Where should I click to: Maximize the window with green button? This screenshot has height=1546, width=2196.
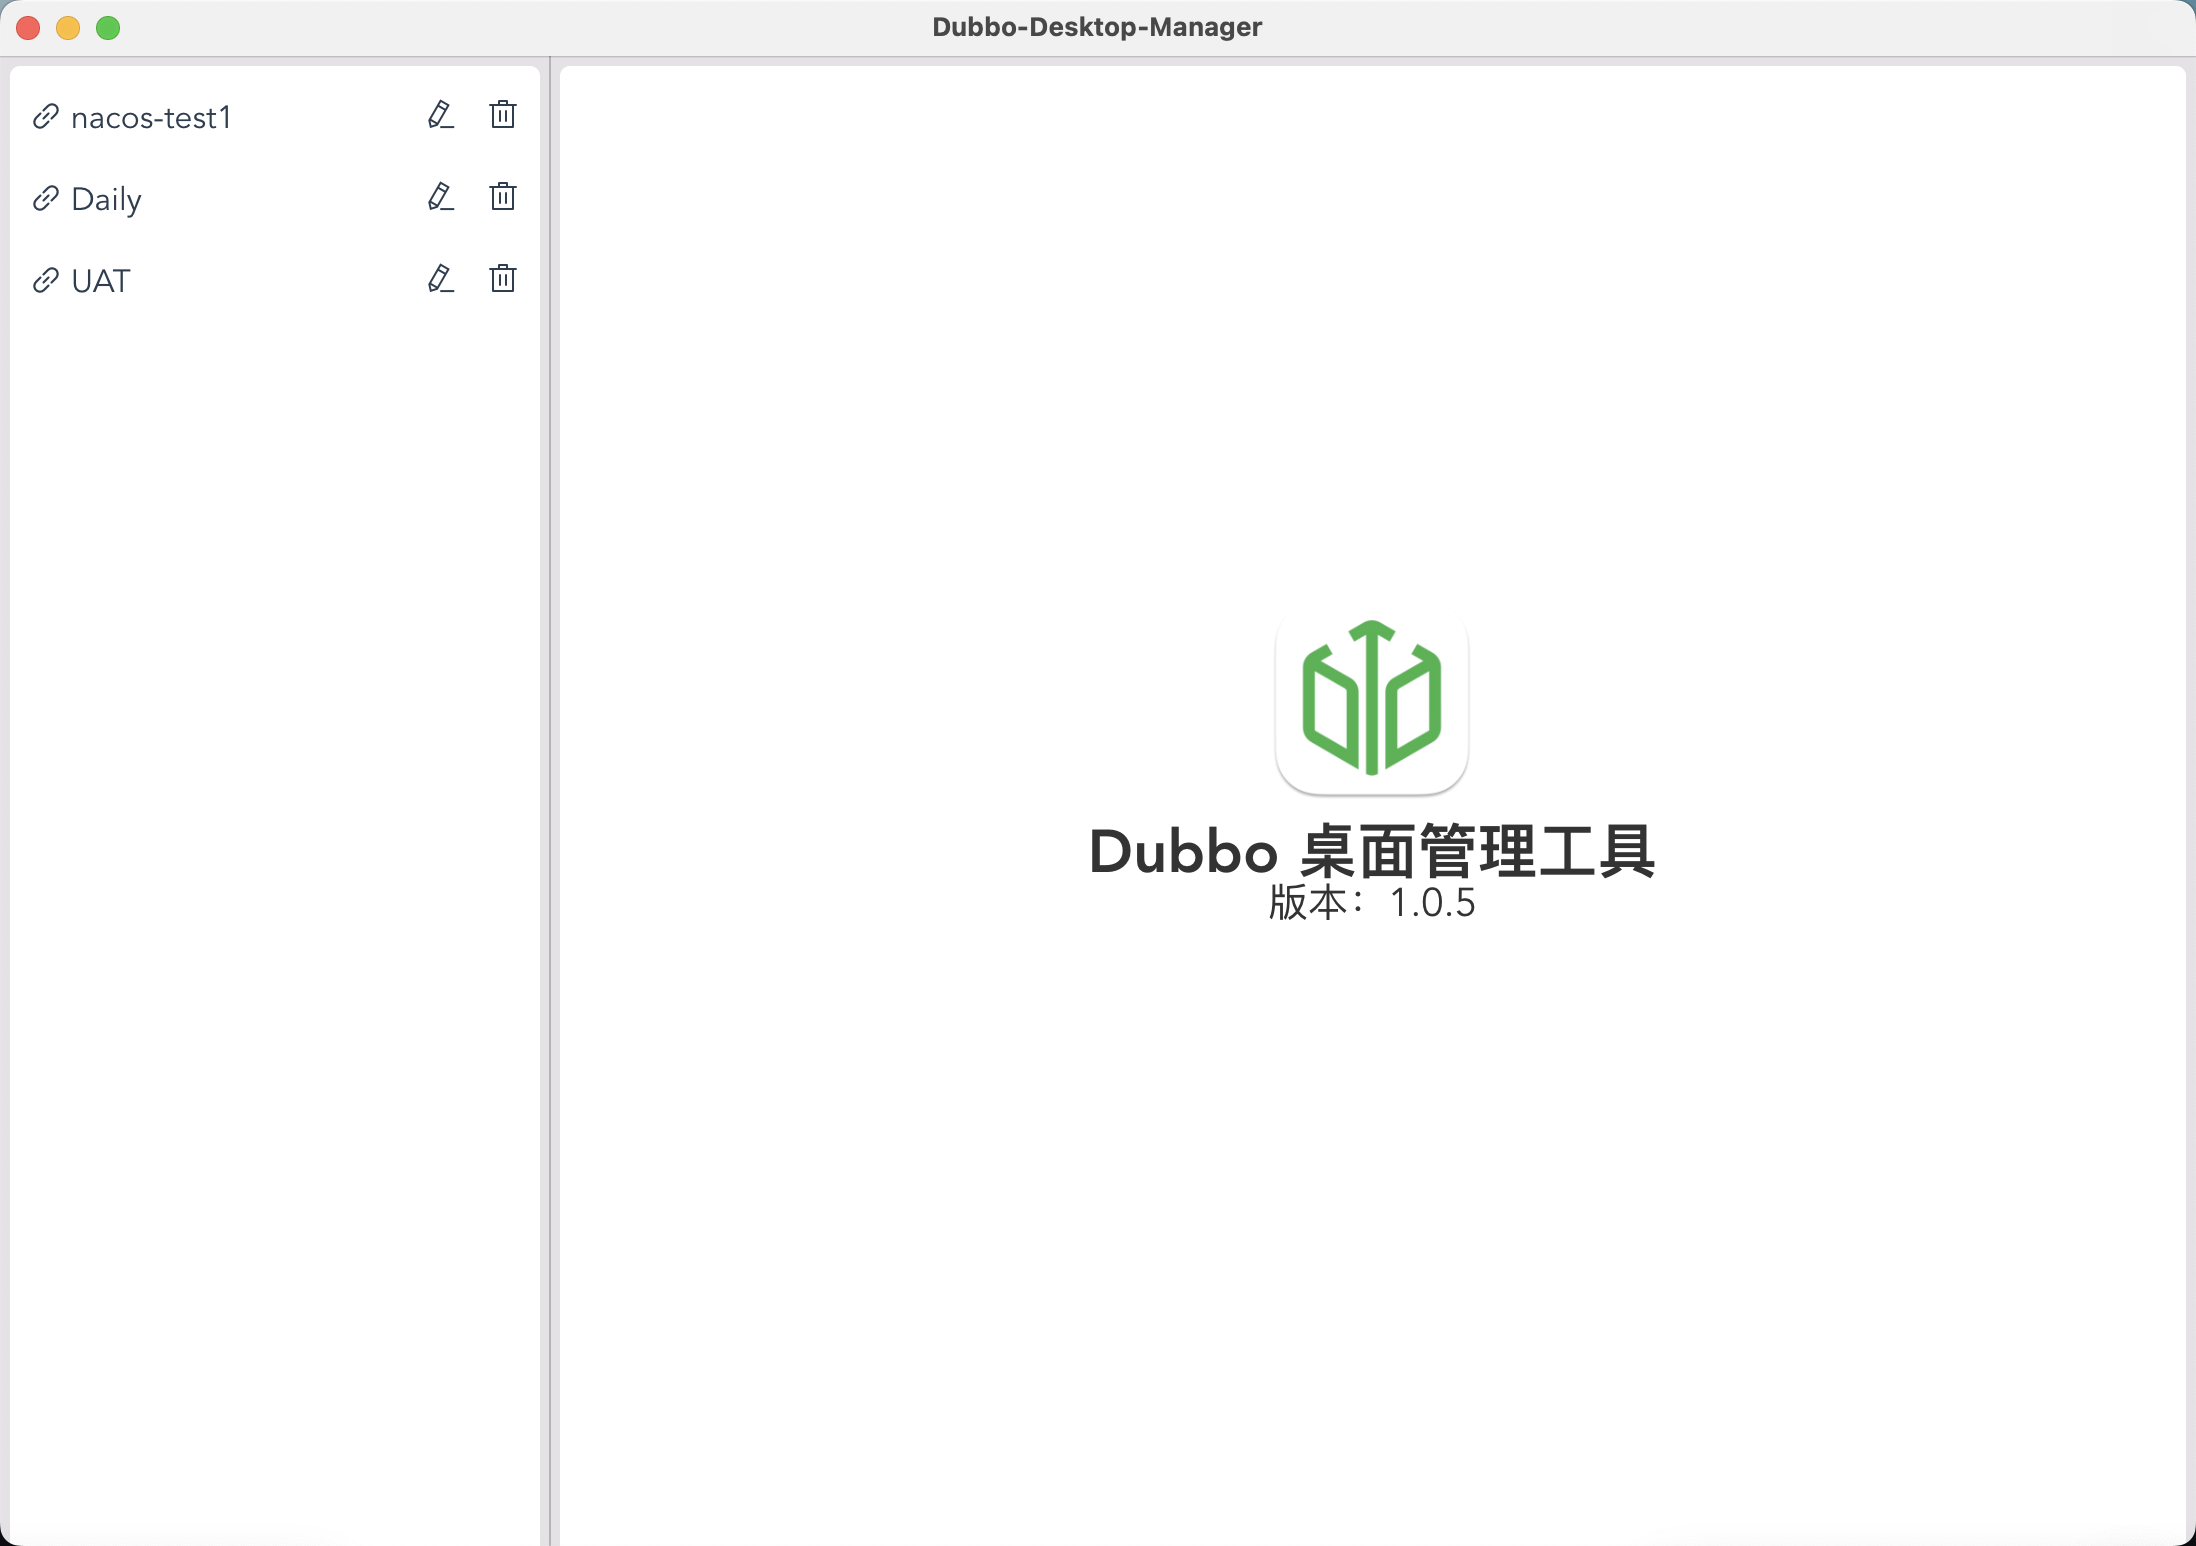point(108,28)
